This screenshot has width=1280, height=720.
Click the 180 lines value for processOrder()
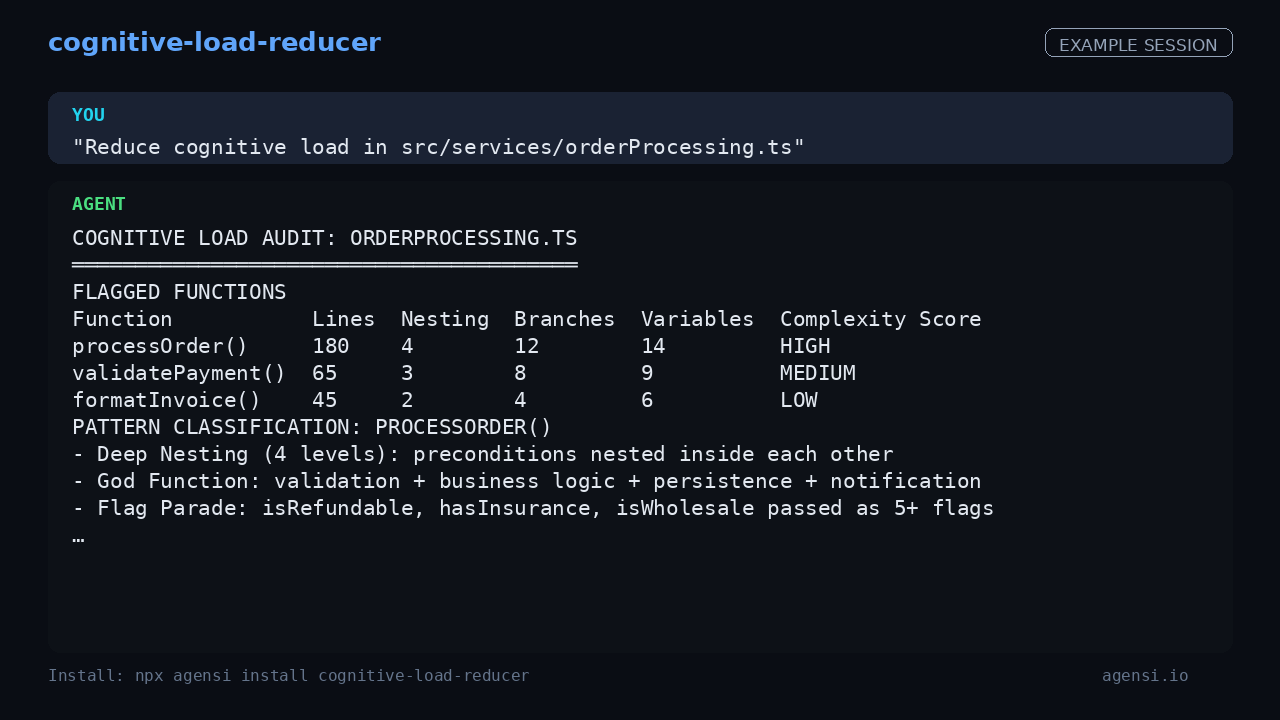tap(331, 346)
